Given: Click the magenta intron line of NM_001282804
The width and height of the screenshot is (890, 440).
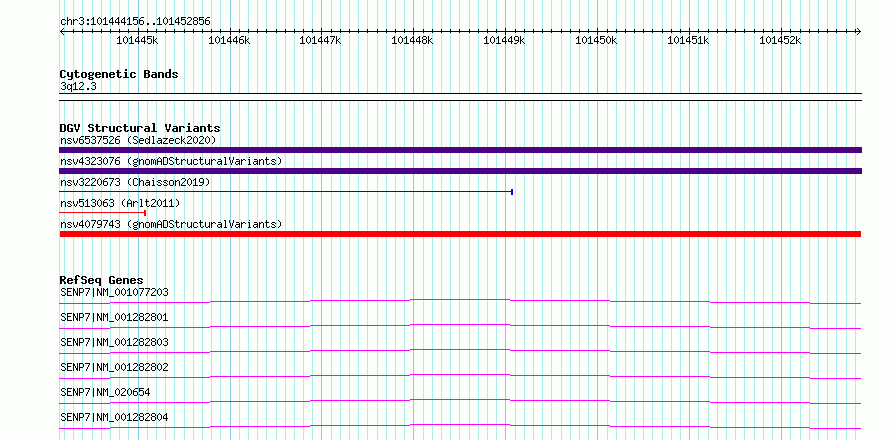Looking at the screenshot, I should click(x=460, y=426).
